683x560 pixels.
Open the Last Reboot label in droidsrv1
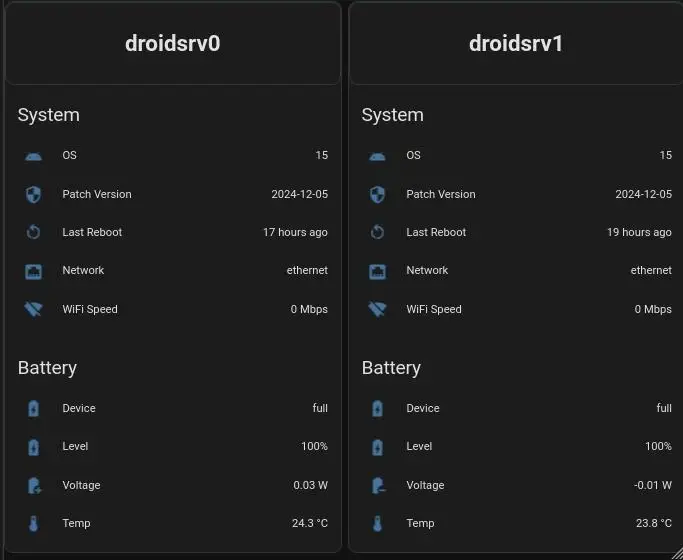436,232
